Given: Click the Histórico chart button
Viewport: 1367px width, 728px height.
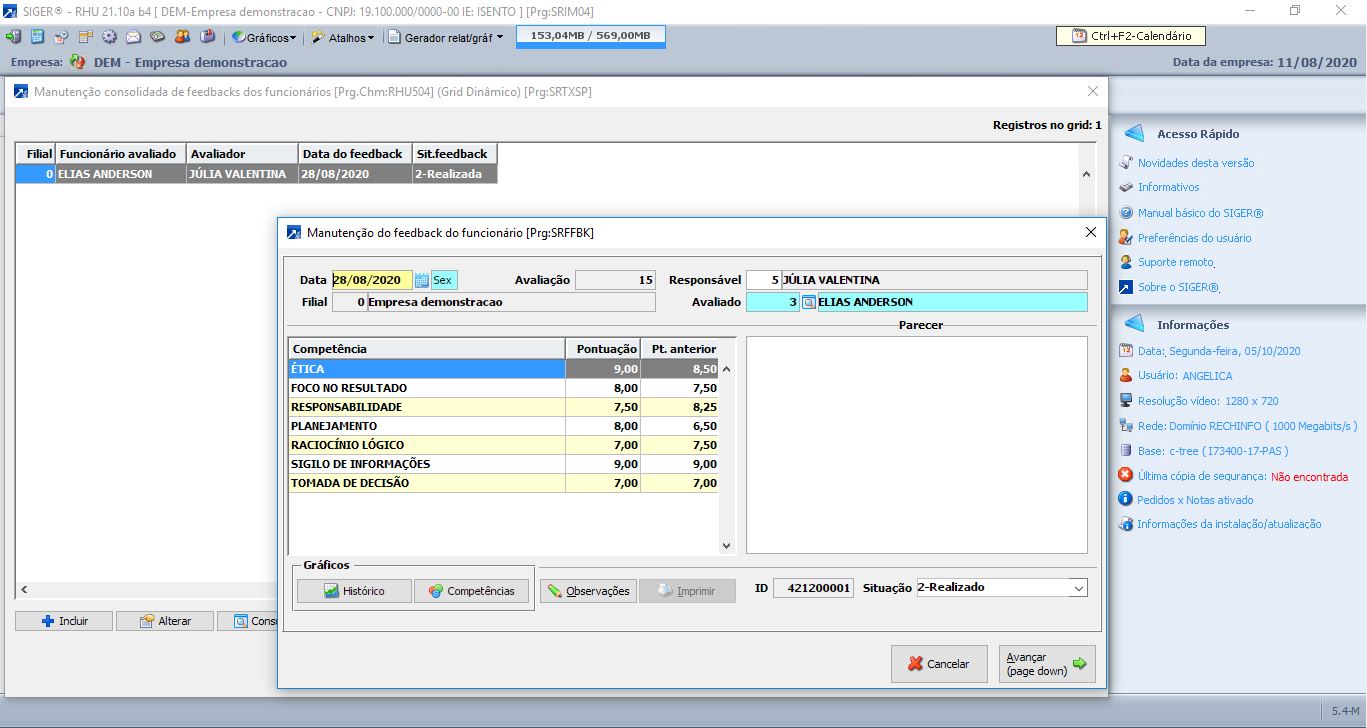Looking at the screenshot, I should pos(354,591).
